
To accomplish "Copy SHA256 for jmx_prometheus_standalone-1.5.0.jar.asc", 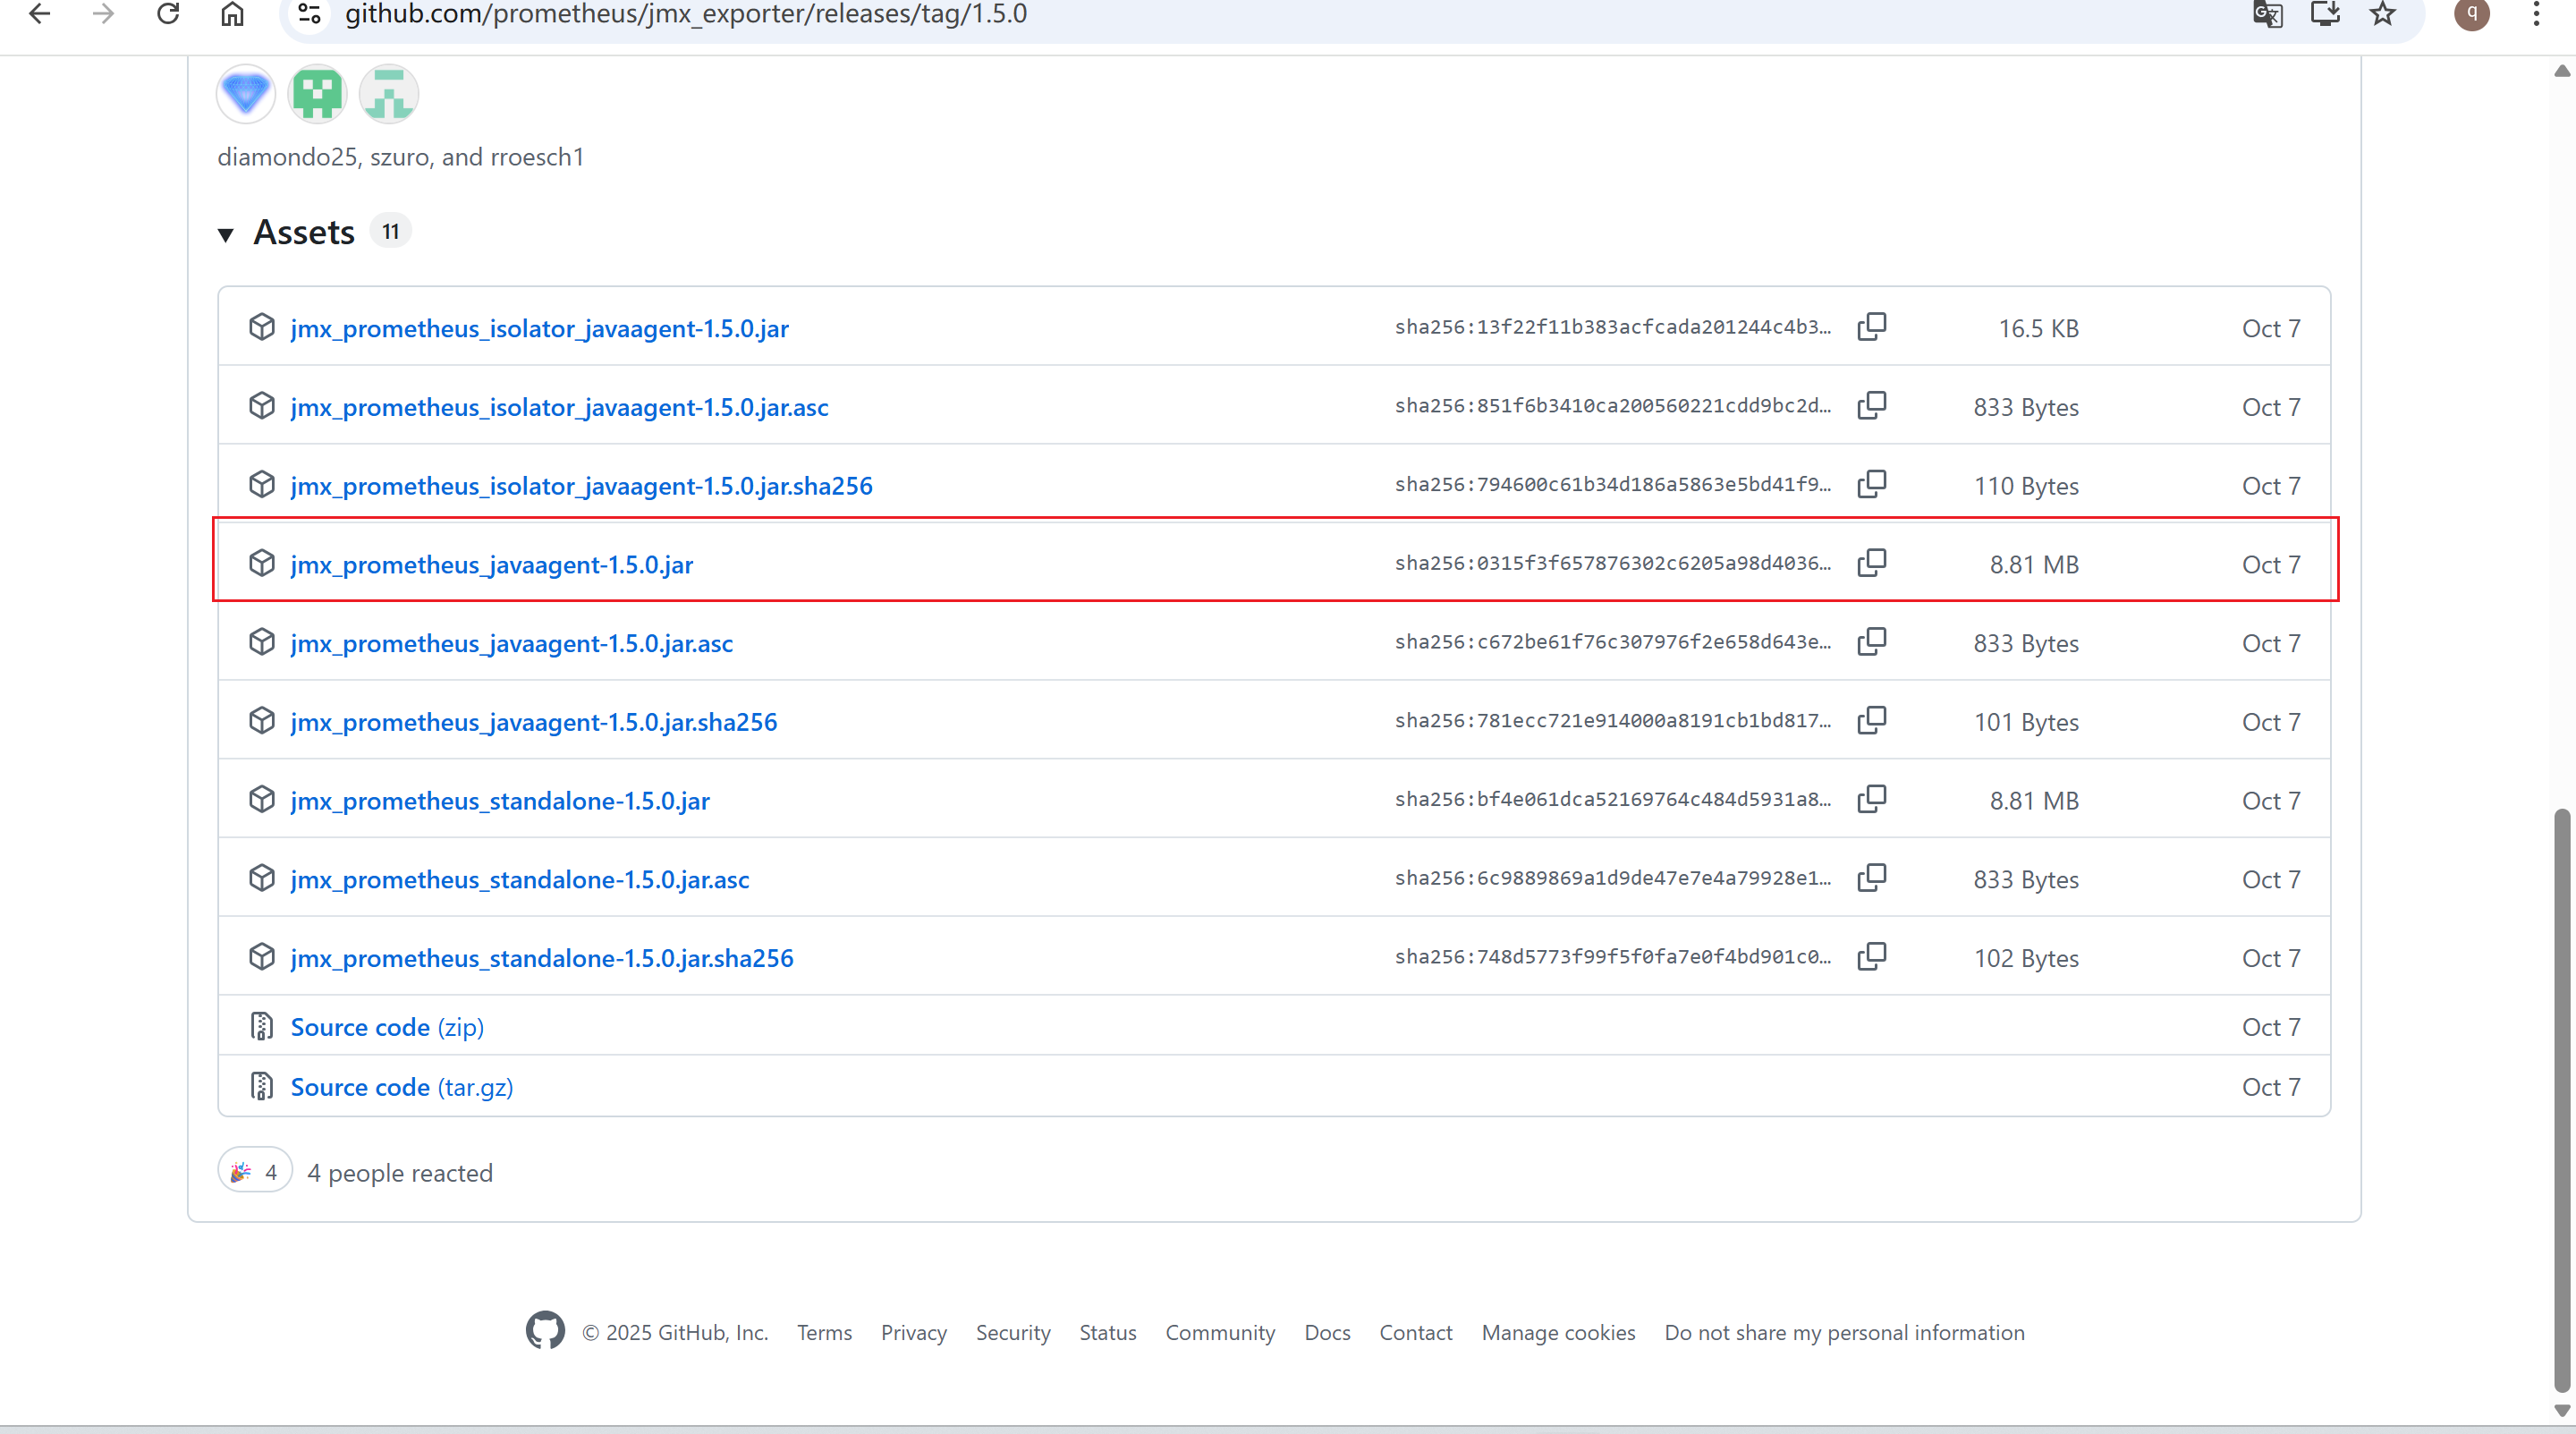I will 1872,878.
